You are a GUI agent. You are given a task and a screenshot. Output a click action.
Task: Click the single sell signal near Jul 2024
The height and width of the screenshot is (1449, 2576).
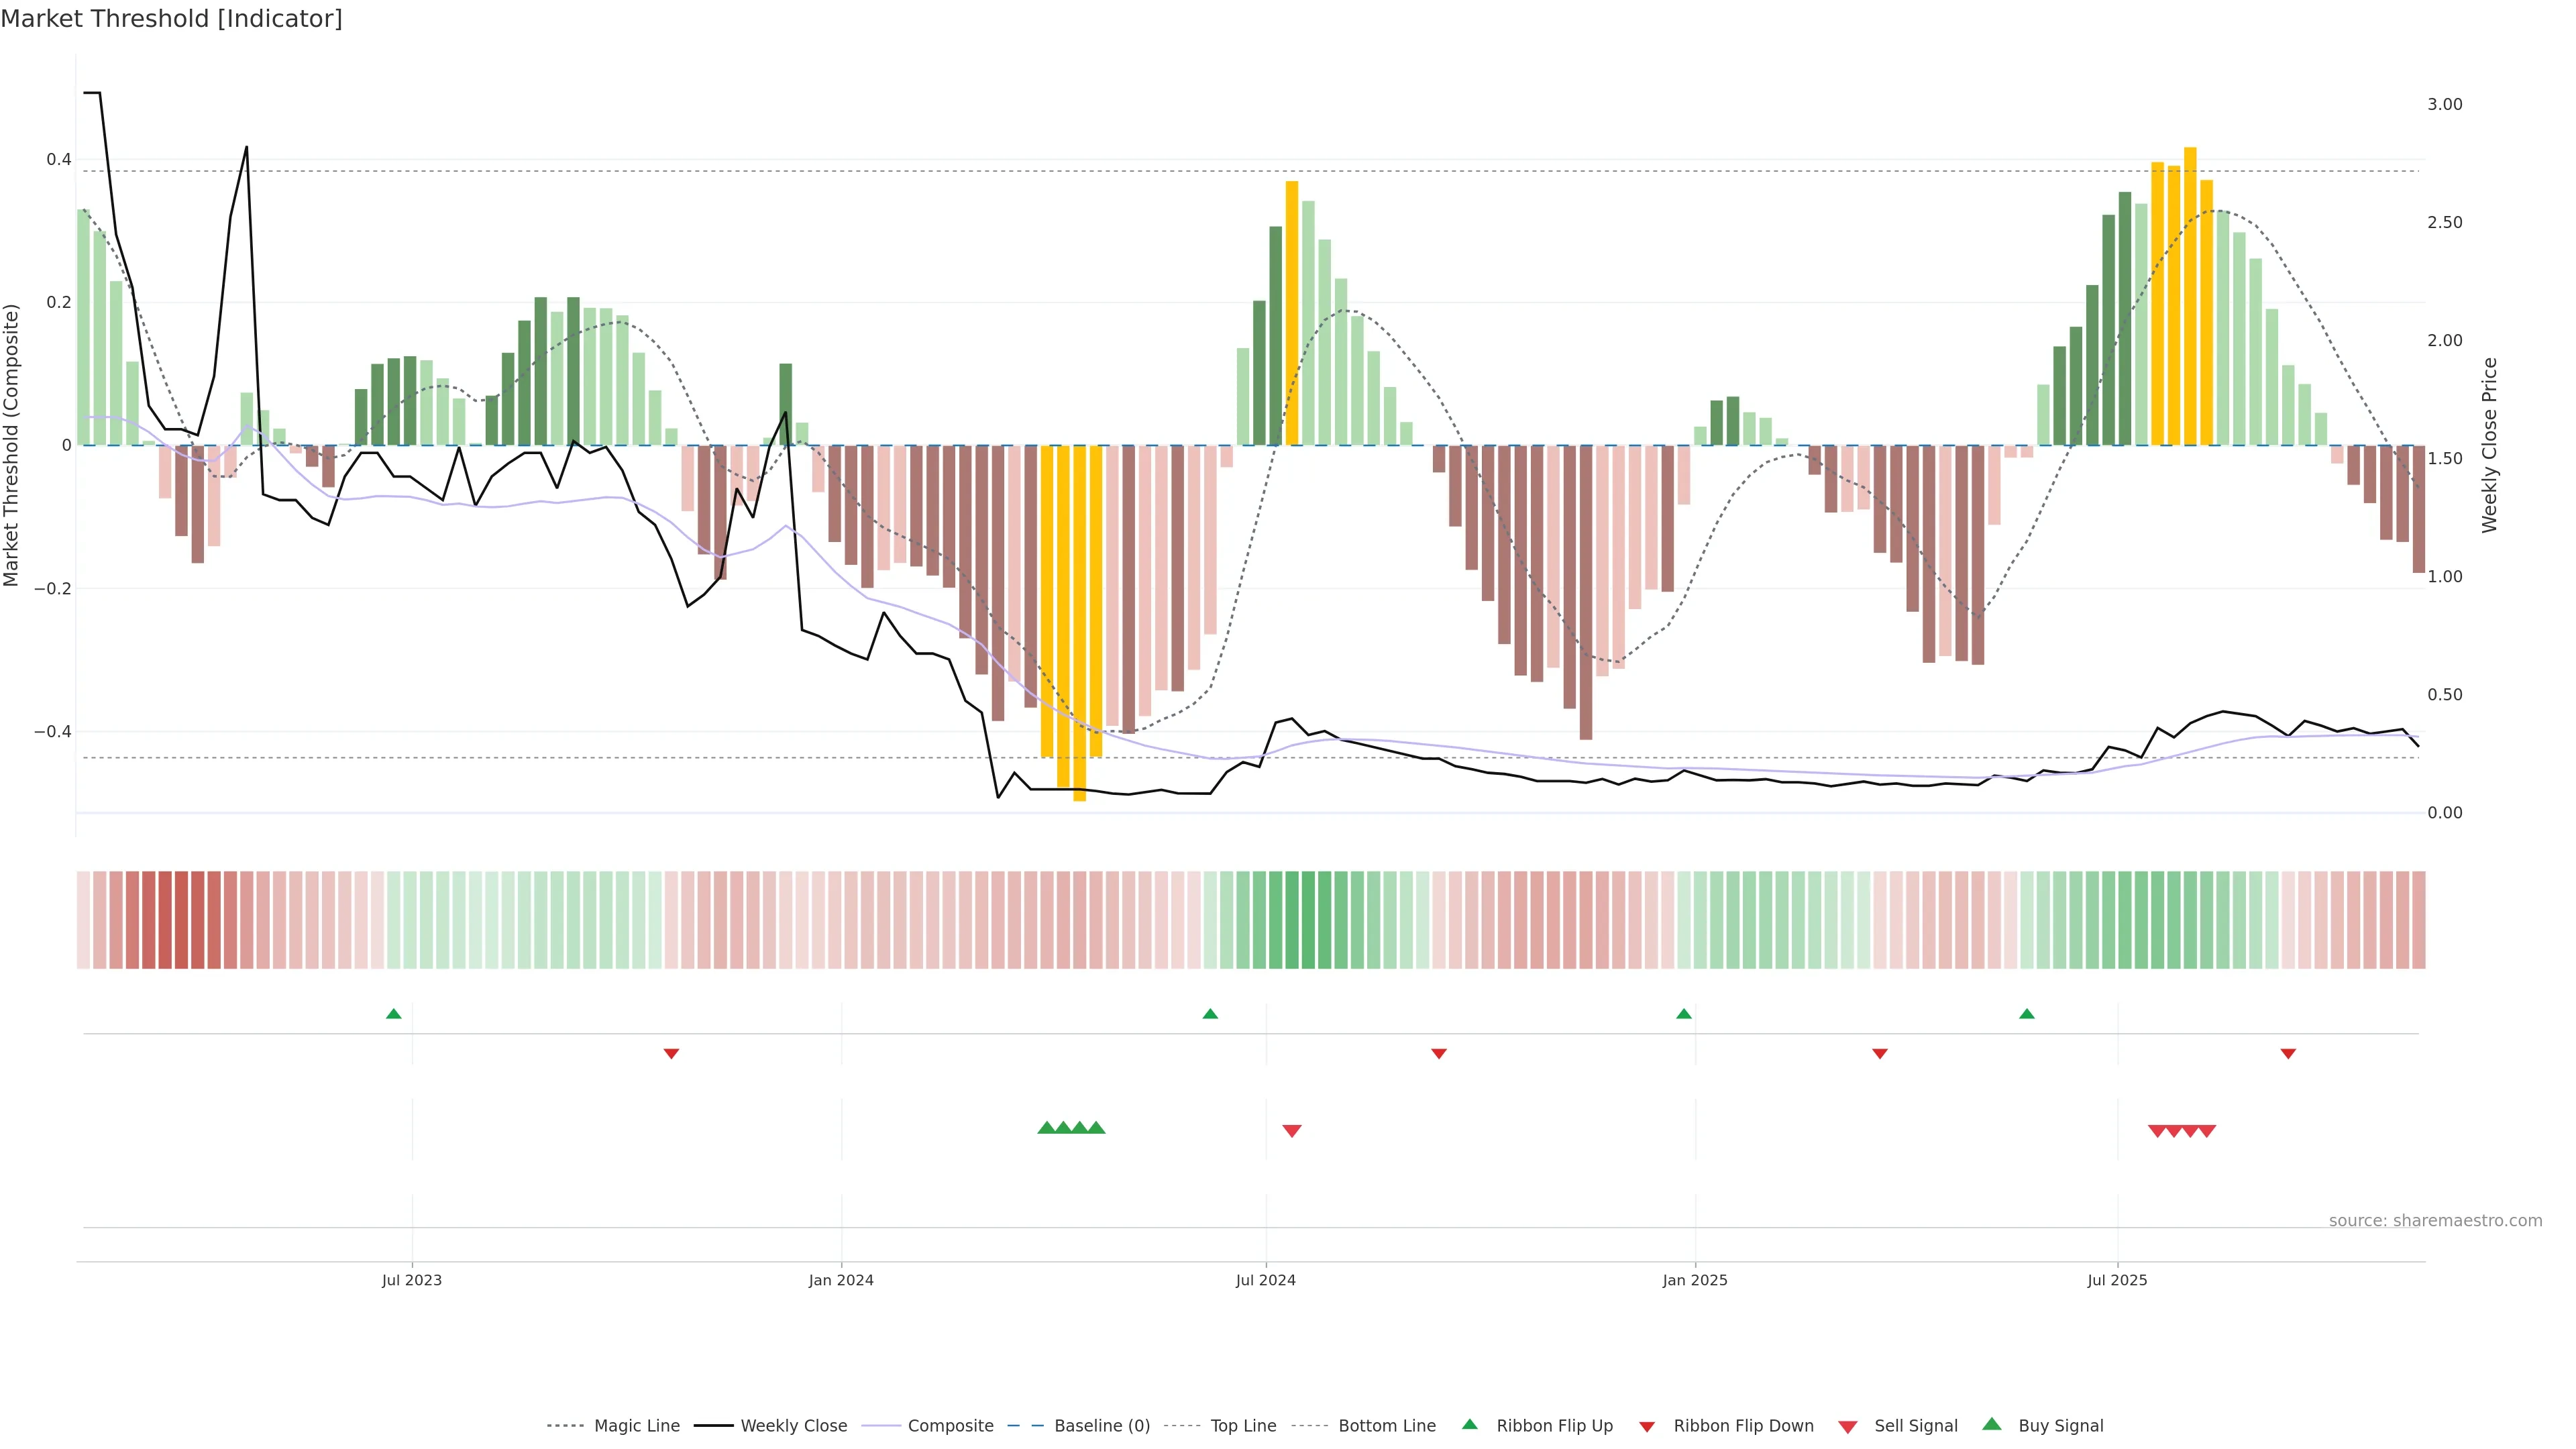1292,1131
